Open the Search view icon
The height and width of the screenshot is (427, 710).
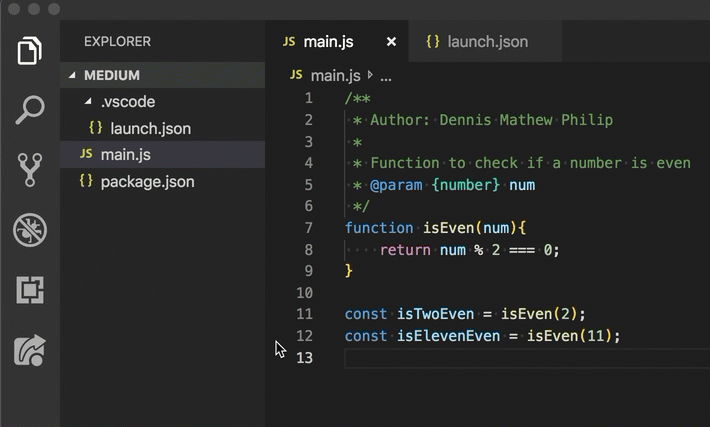(x=30, y=110)
